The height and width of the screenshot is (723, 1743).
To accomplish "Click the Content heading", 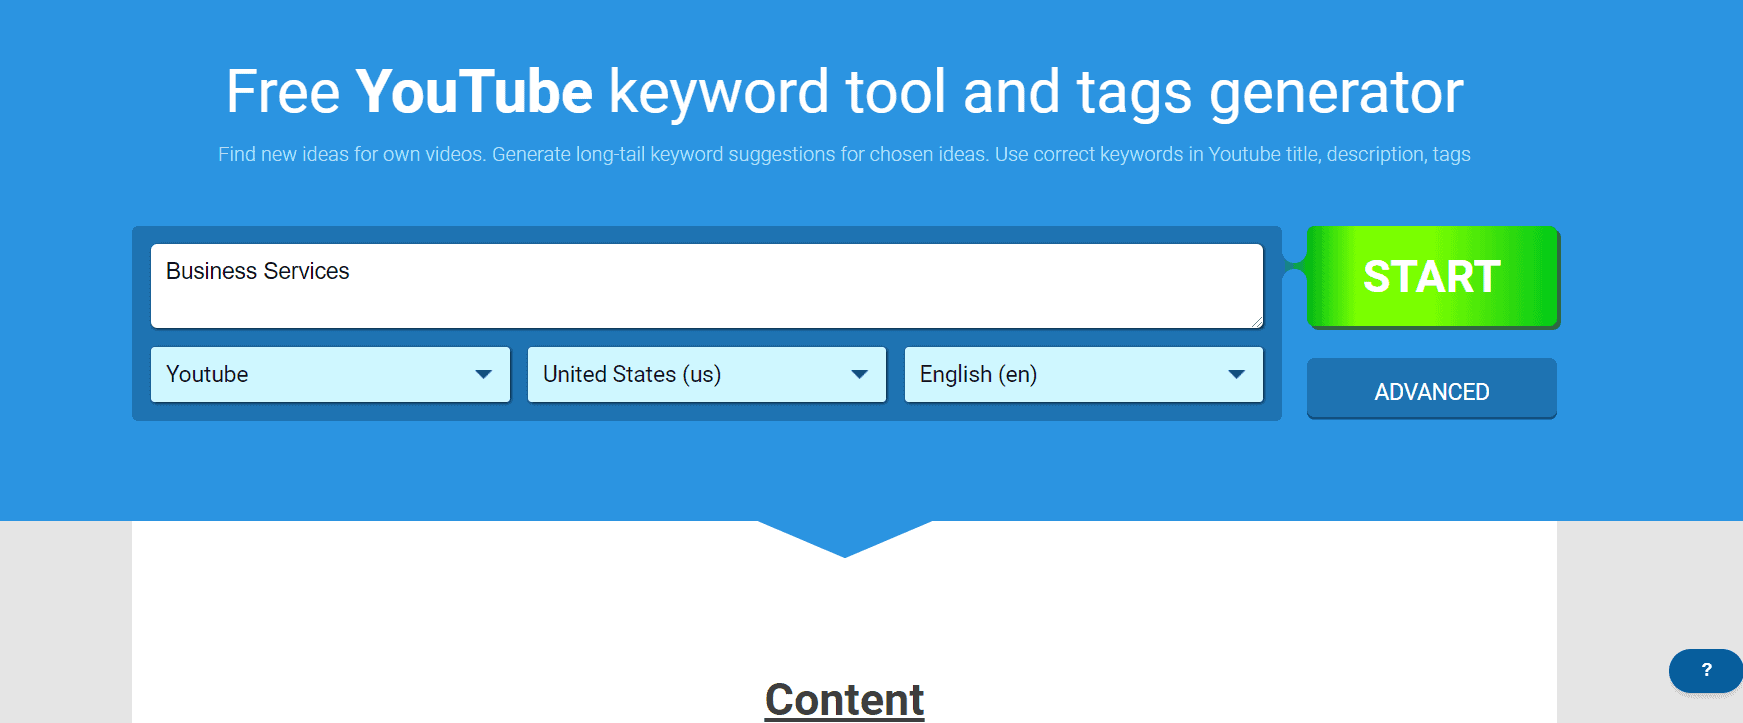I will (845, 699).
